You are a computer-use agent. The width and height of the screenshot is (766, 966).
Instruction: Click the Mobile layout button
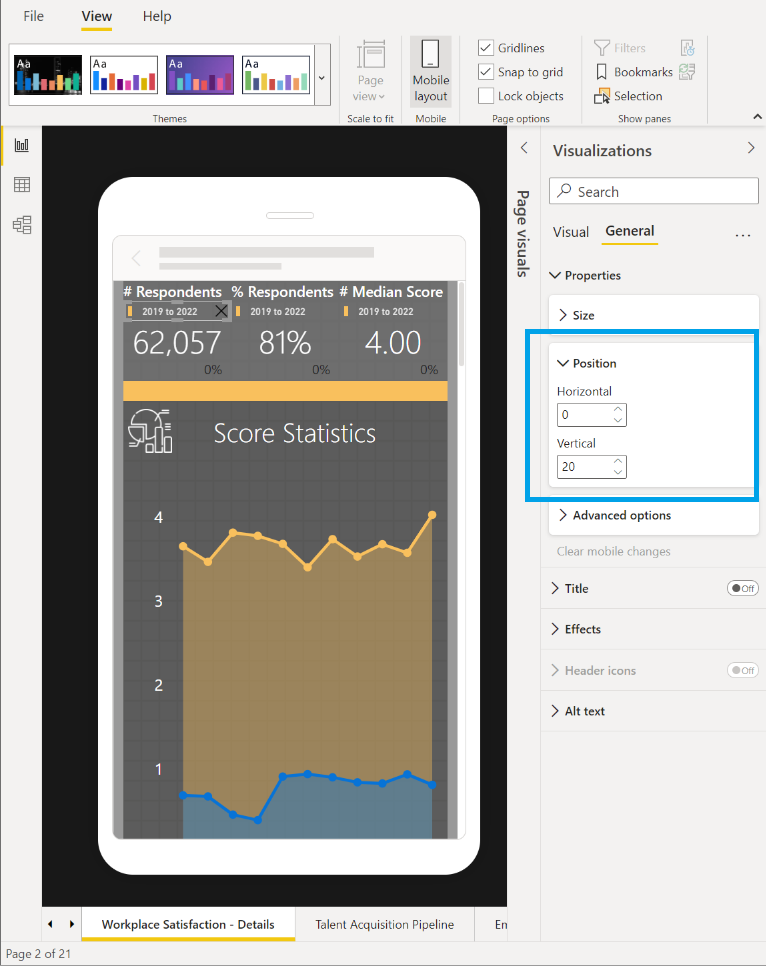point(431,72)
